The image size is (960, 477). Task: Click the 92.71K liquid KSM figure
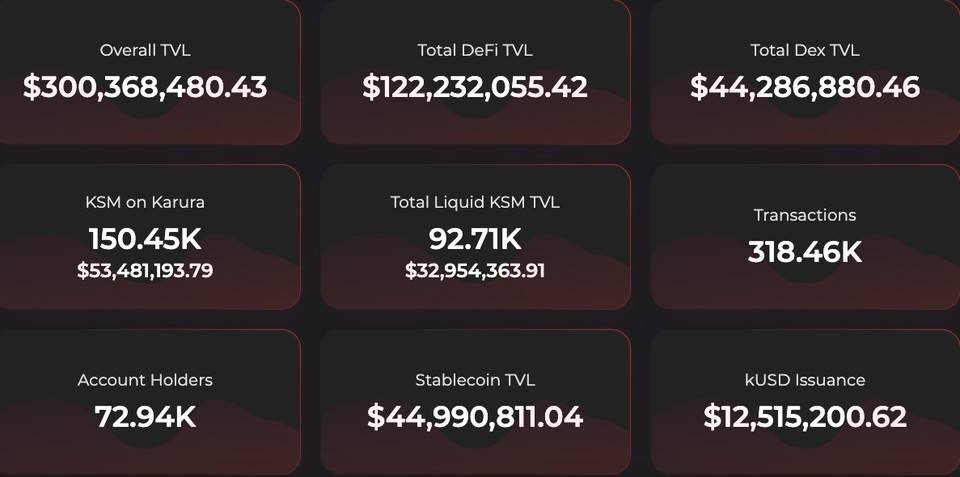pyautogui.click(x=475, y=239)
